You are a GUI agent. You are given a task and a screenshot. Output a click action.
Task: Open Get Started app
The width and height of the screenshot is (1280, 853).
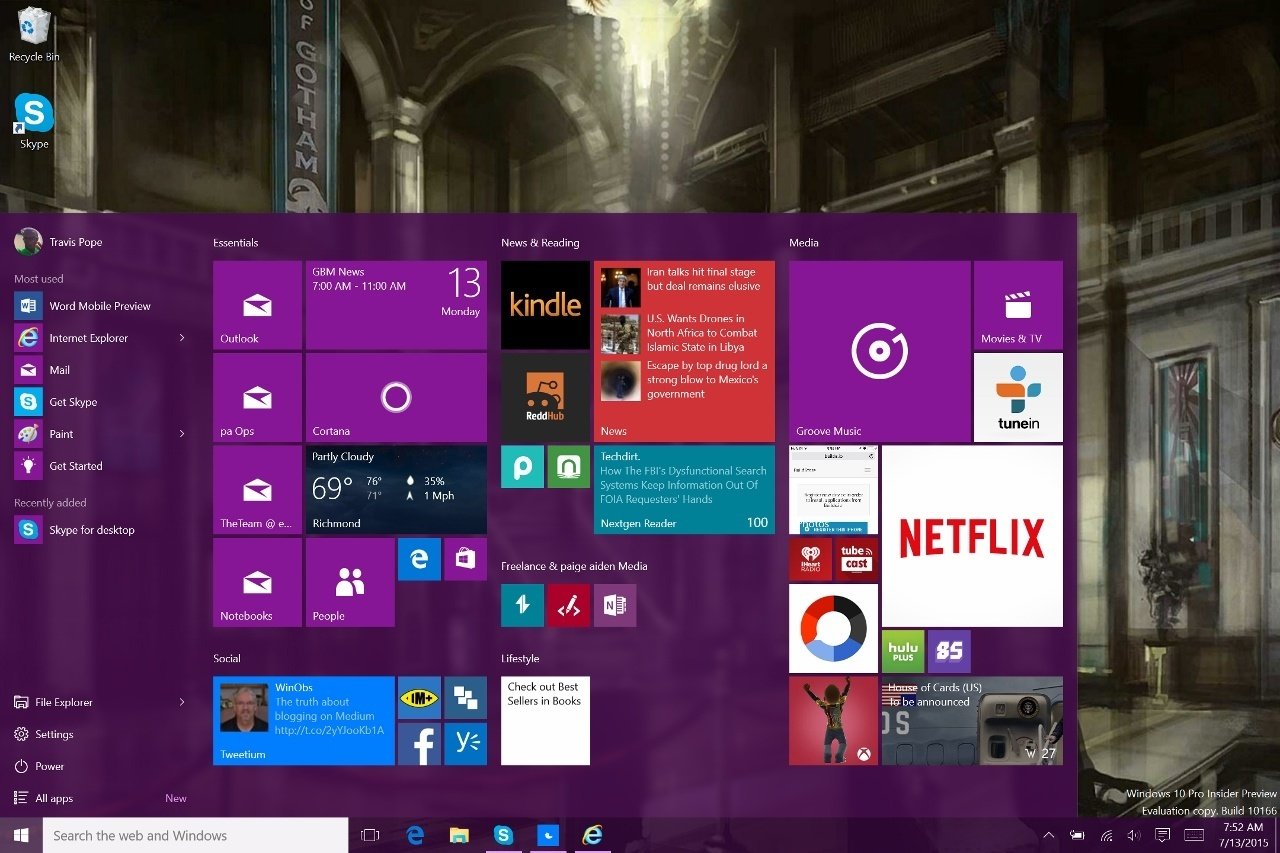100,466
